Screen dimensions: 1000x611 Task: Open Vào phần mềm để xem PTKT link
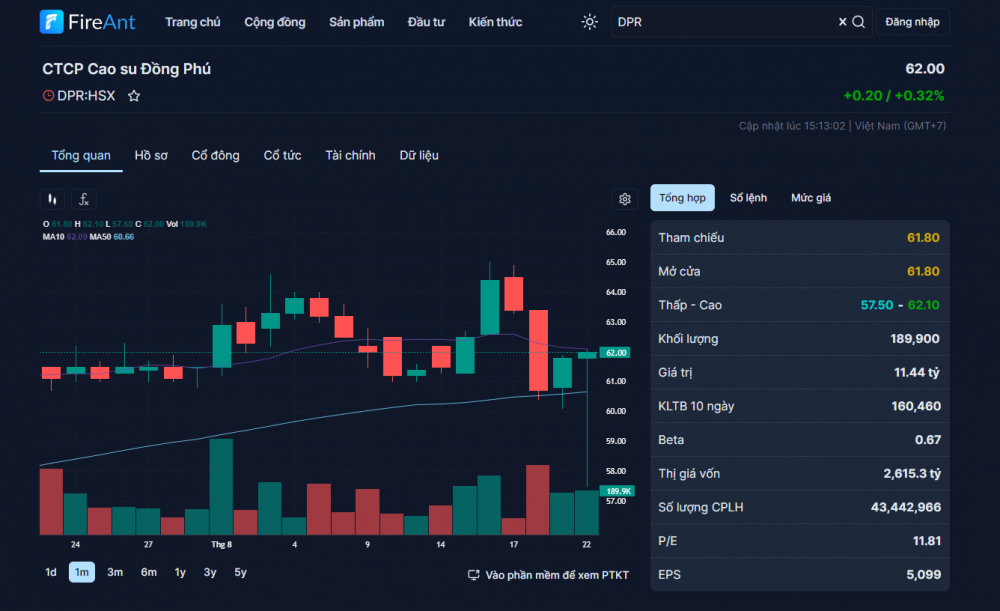click(557, 575)
